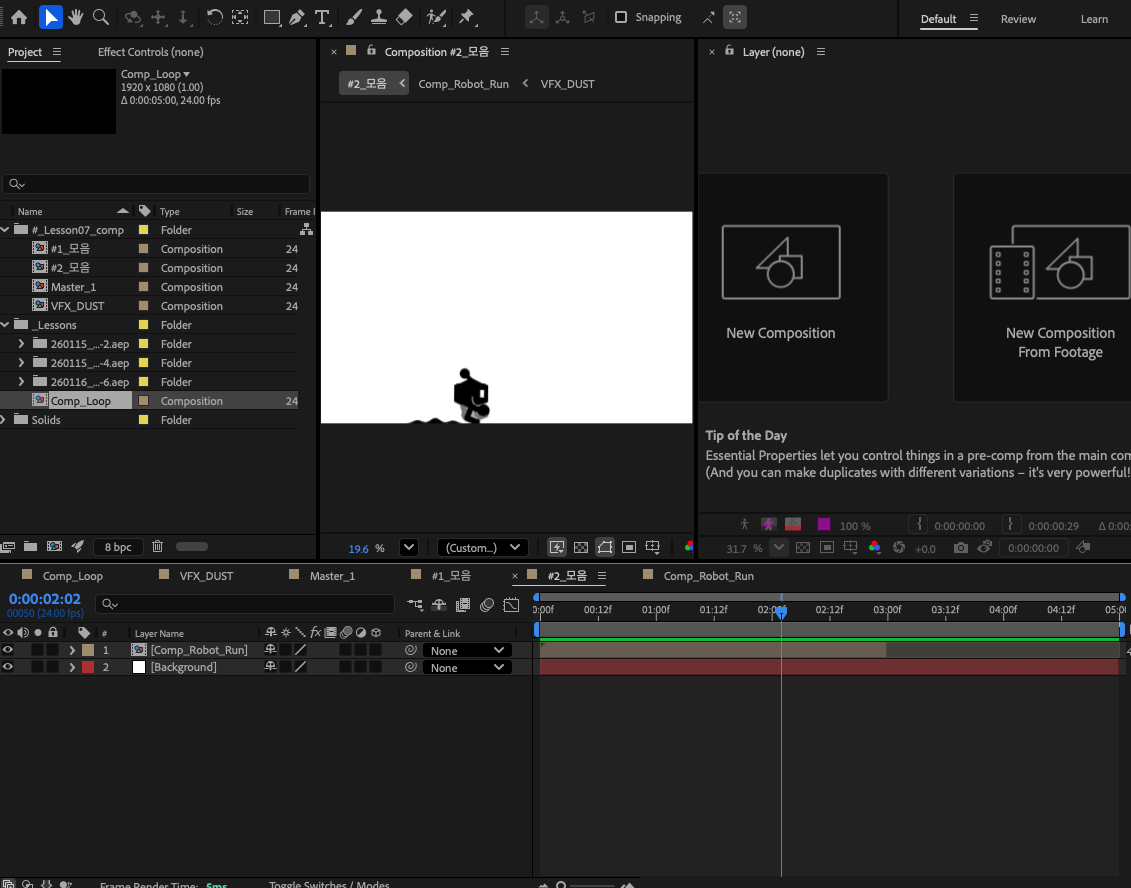Viewport: 1131px width, 888px height.
Task: Open magnification ratio dropdown in Composition viewer
Action: coord(409,548)
